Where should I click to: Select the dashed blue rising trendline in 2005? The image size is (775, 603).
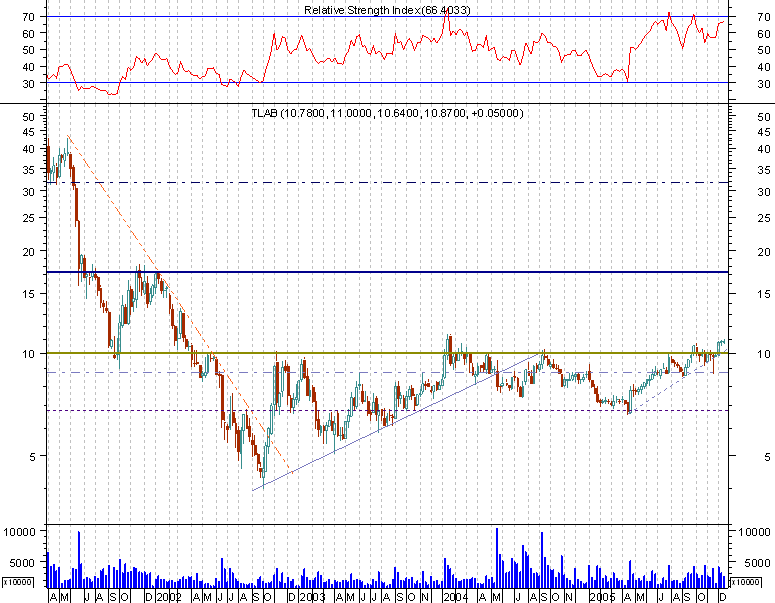680,379
